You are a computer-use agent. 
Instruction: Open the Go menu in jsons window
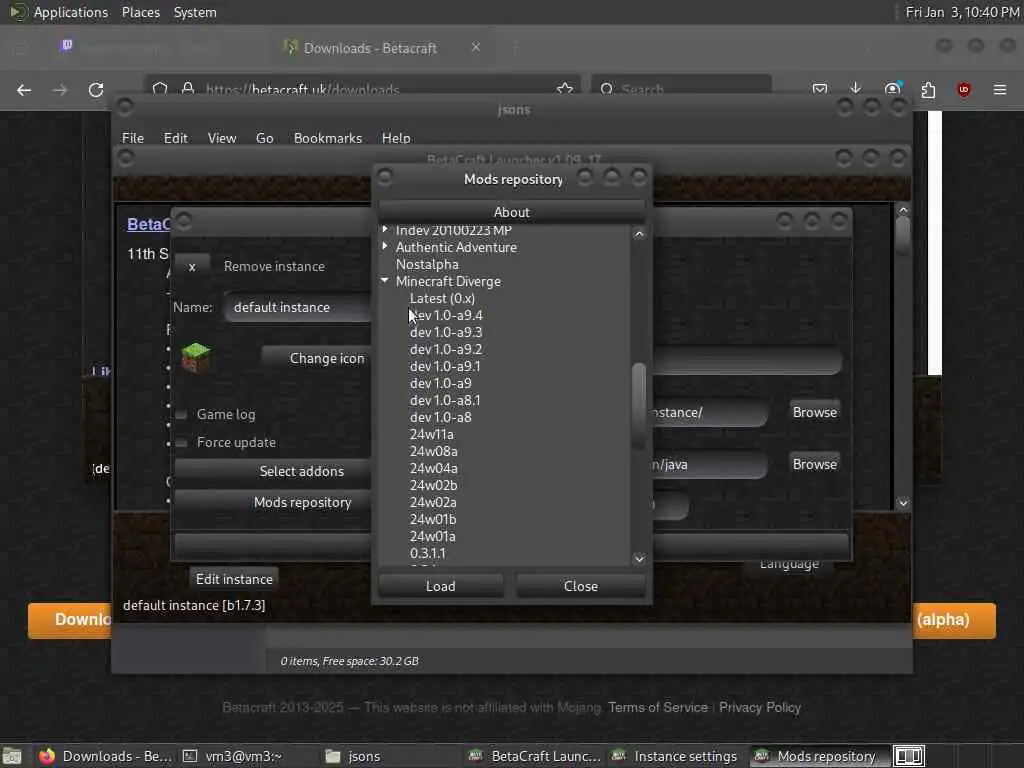pos(264,138)
